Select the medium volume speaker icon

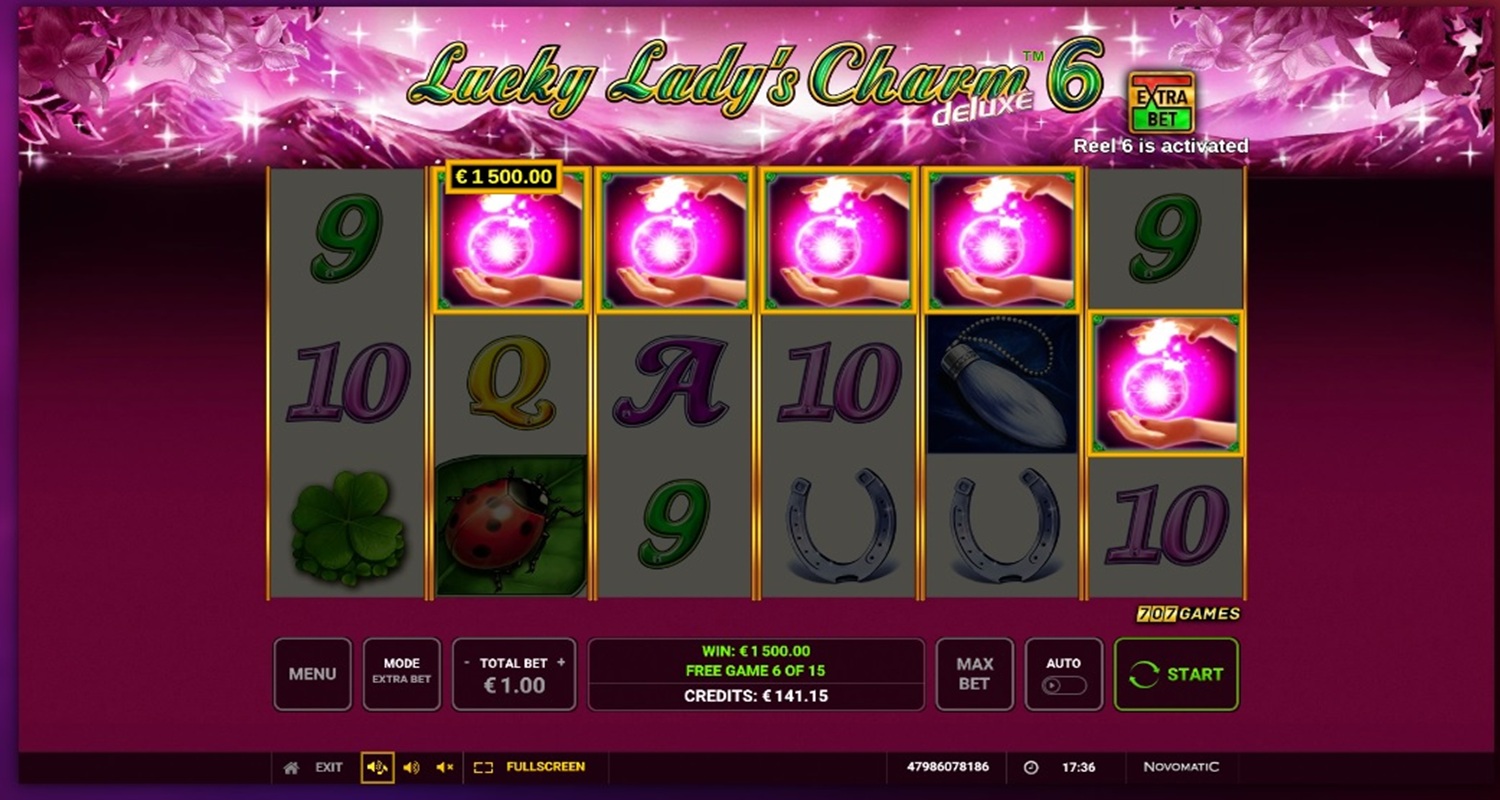411,768
